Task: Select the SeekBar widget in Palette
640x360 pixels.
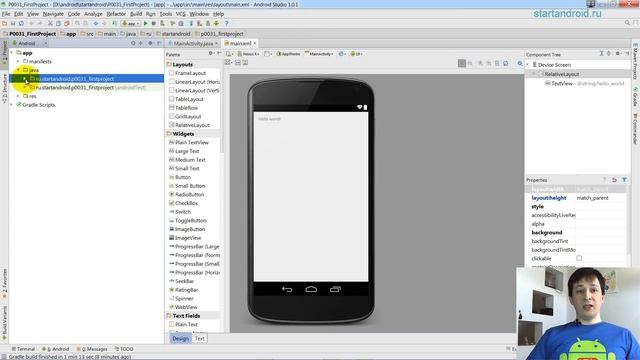Action: 181,281
